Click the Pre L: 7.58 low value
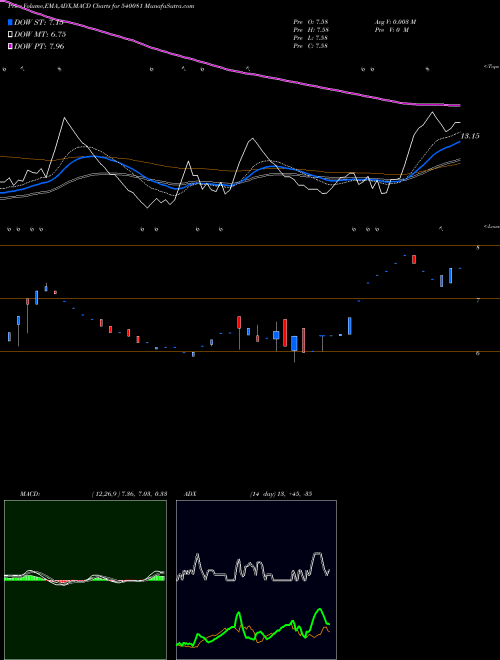The height and width of the screenshot is (660, 500). pos(311,37)
